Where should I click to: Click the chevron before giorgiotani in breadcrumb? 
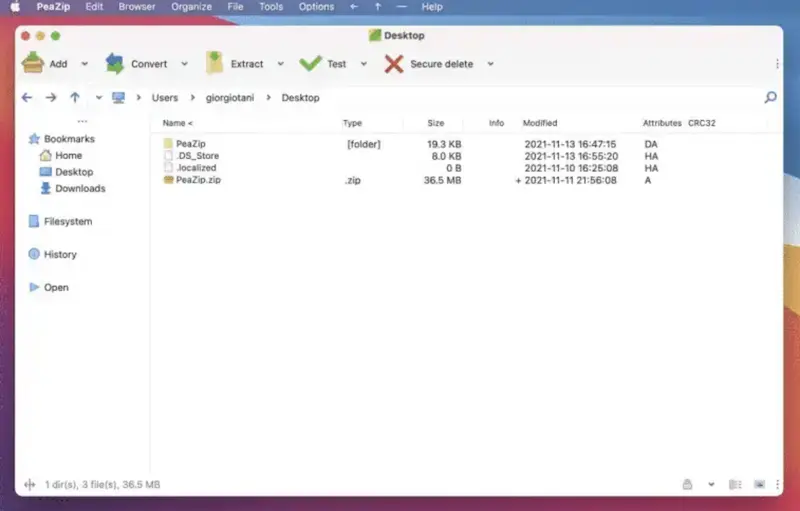click(x=192, y=97)
